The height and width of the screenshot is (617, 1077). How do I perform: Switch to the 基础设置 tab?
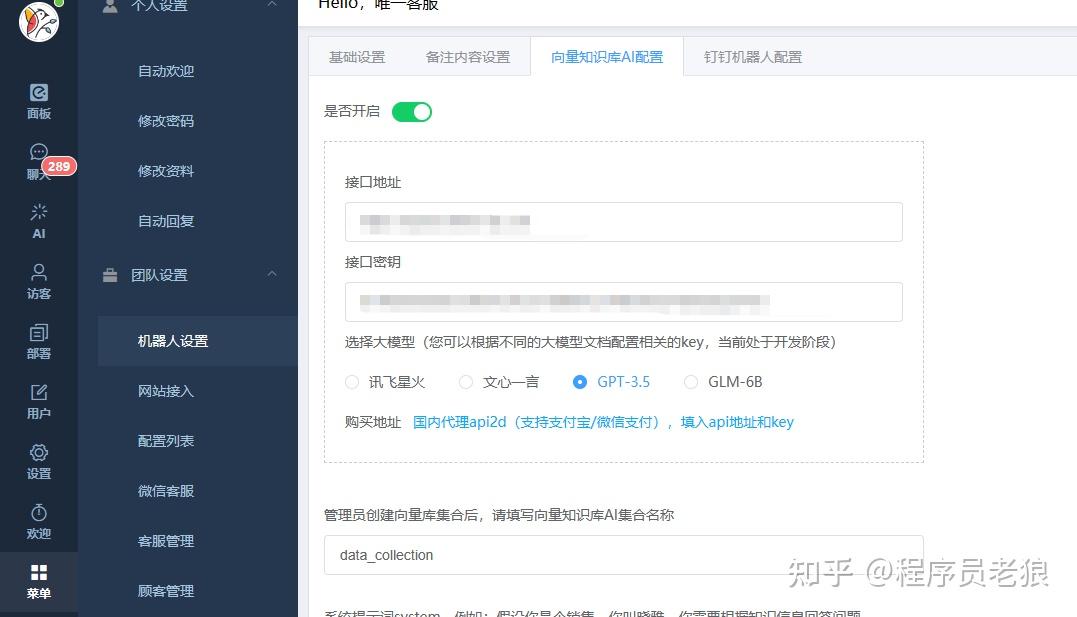pos(356,57)
